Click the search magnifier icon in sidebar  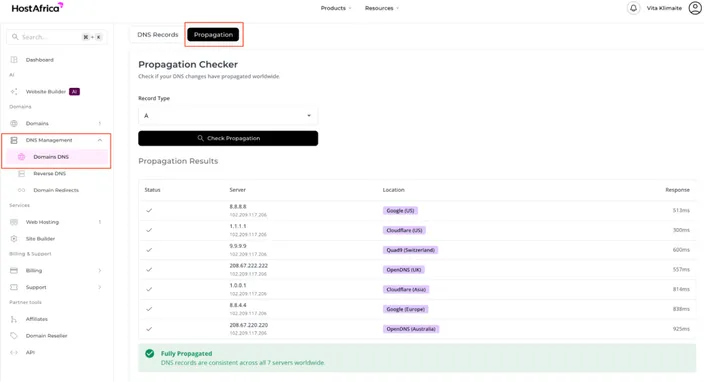click(15, 37)
